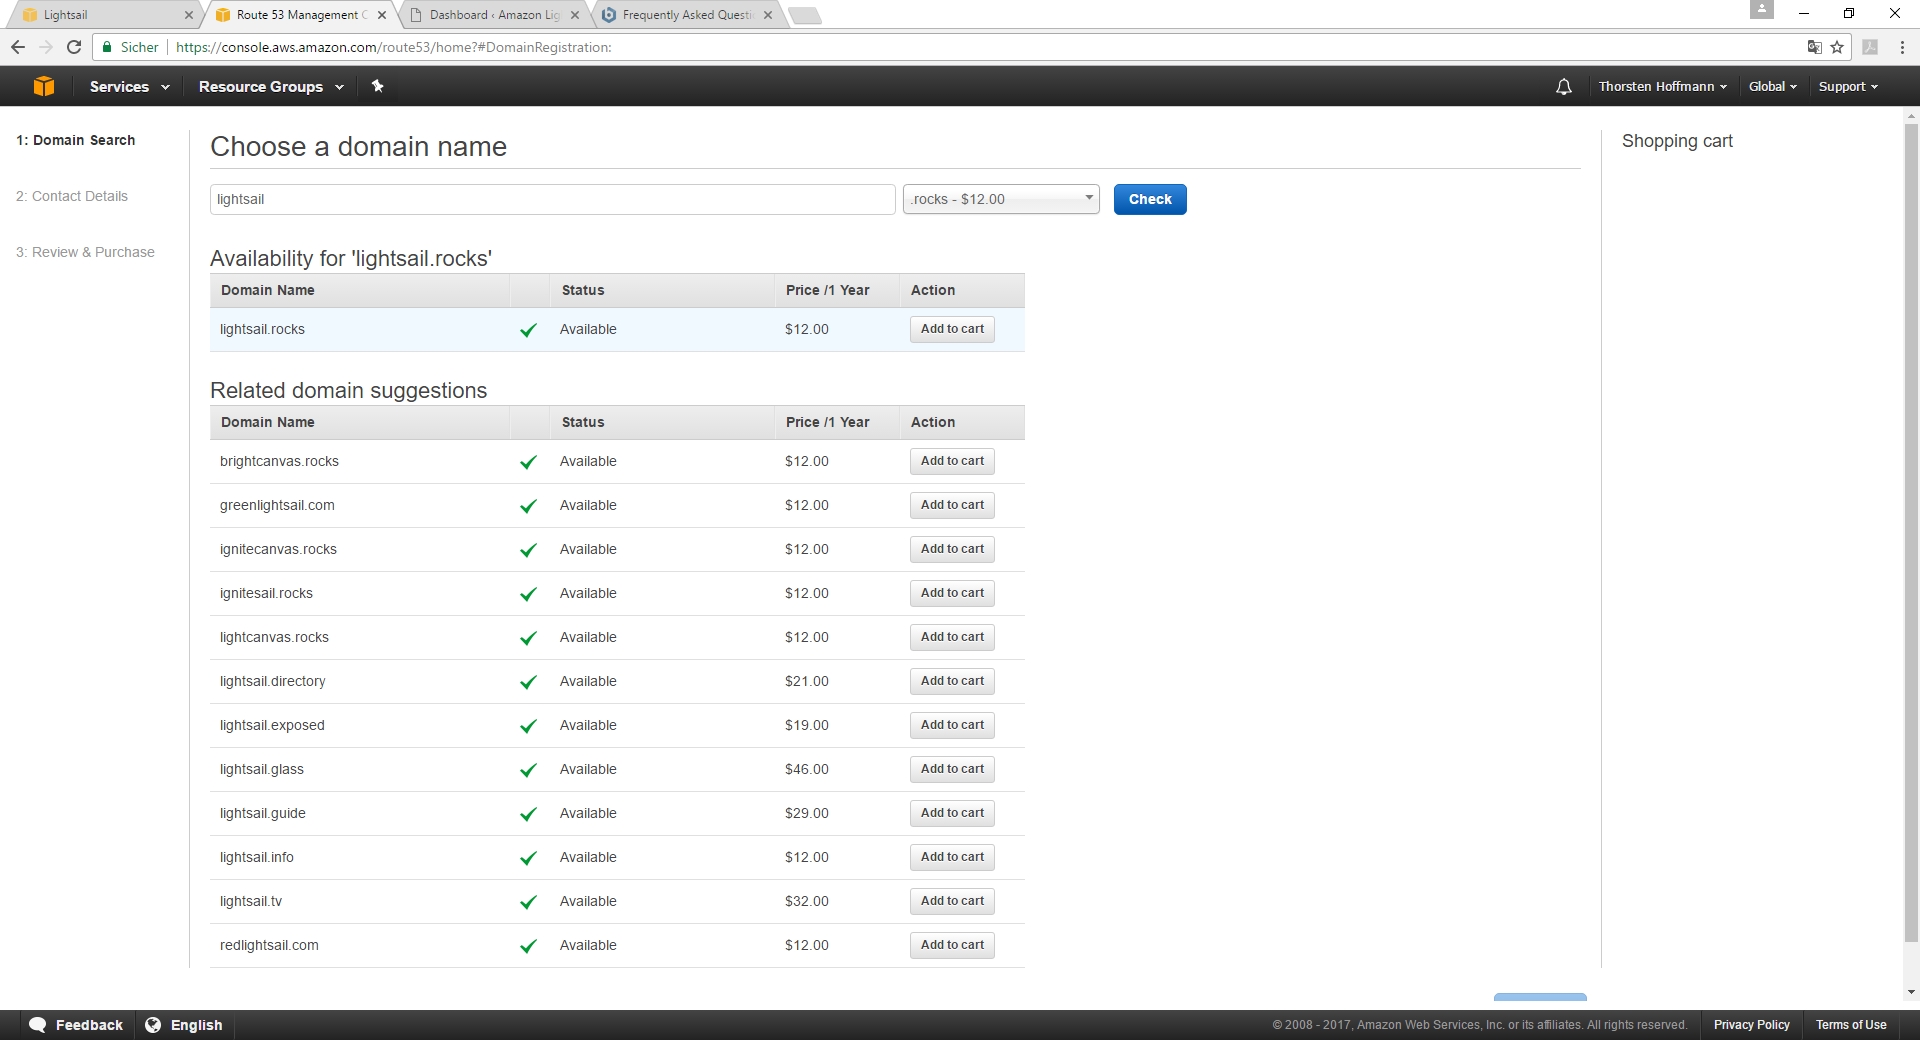Open the Services dropdown menu
This screenshot has width=1920, height=1040.
[x=129, y=87]
